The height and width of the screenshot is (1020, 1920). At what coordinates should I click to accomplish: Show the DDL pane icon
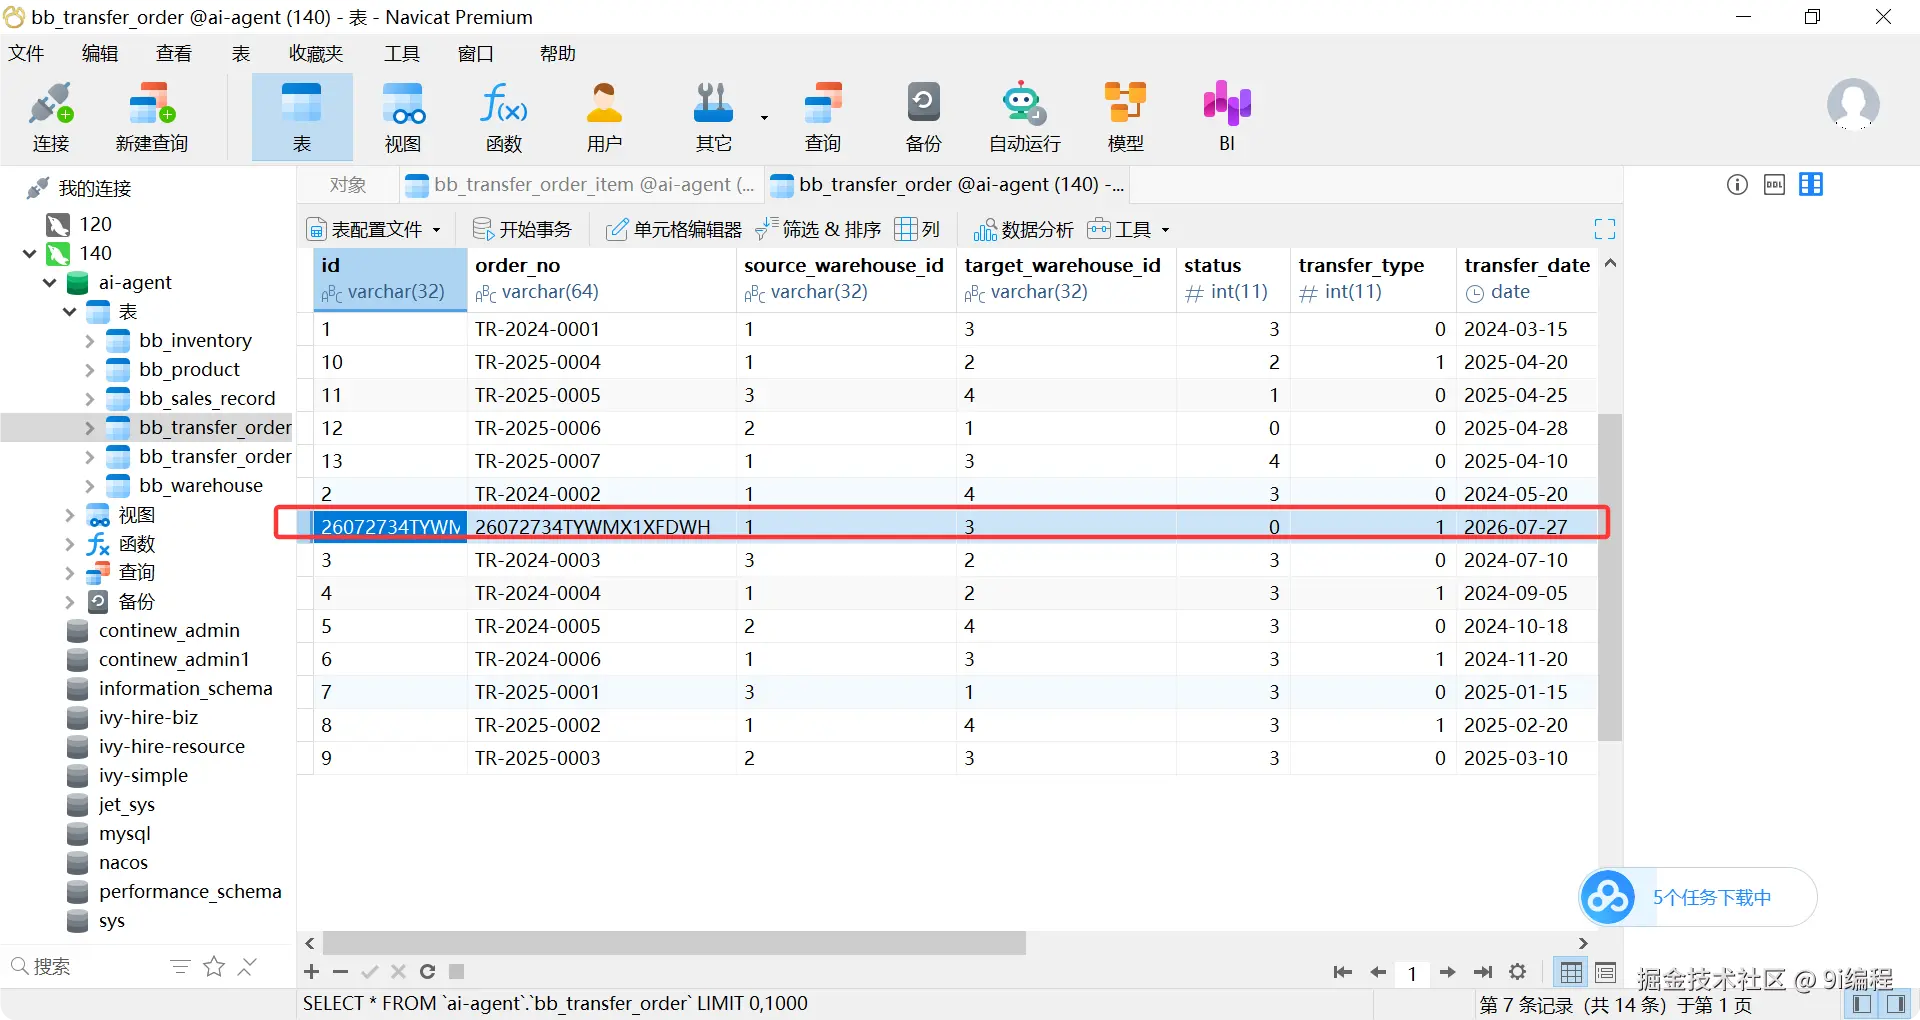1774,184
